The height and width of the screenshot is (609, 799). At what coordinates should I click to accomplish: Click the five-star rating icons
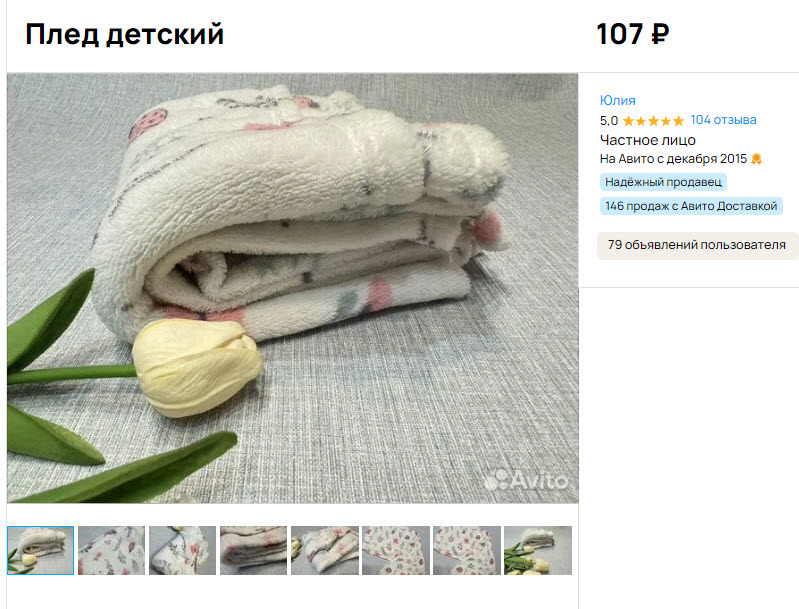pyautogui.click(x=653, y=121)
